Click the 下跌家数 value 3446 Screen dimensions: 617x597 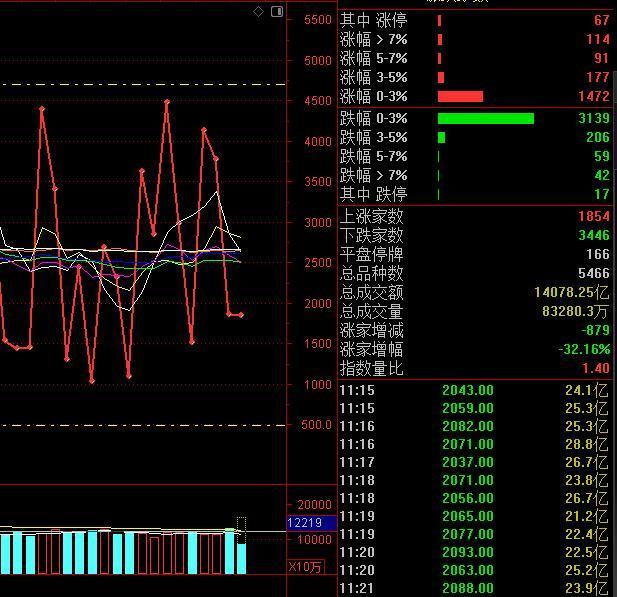[594, 235]
